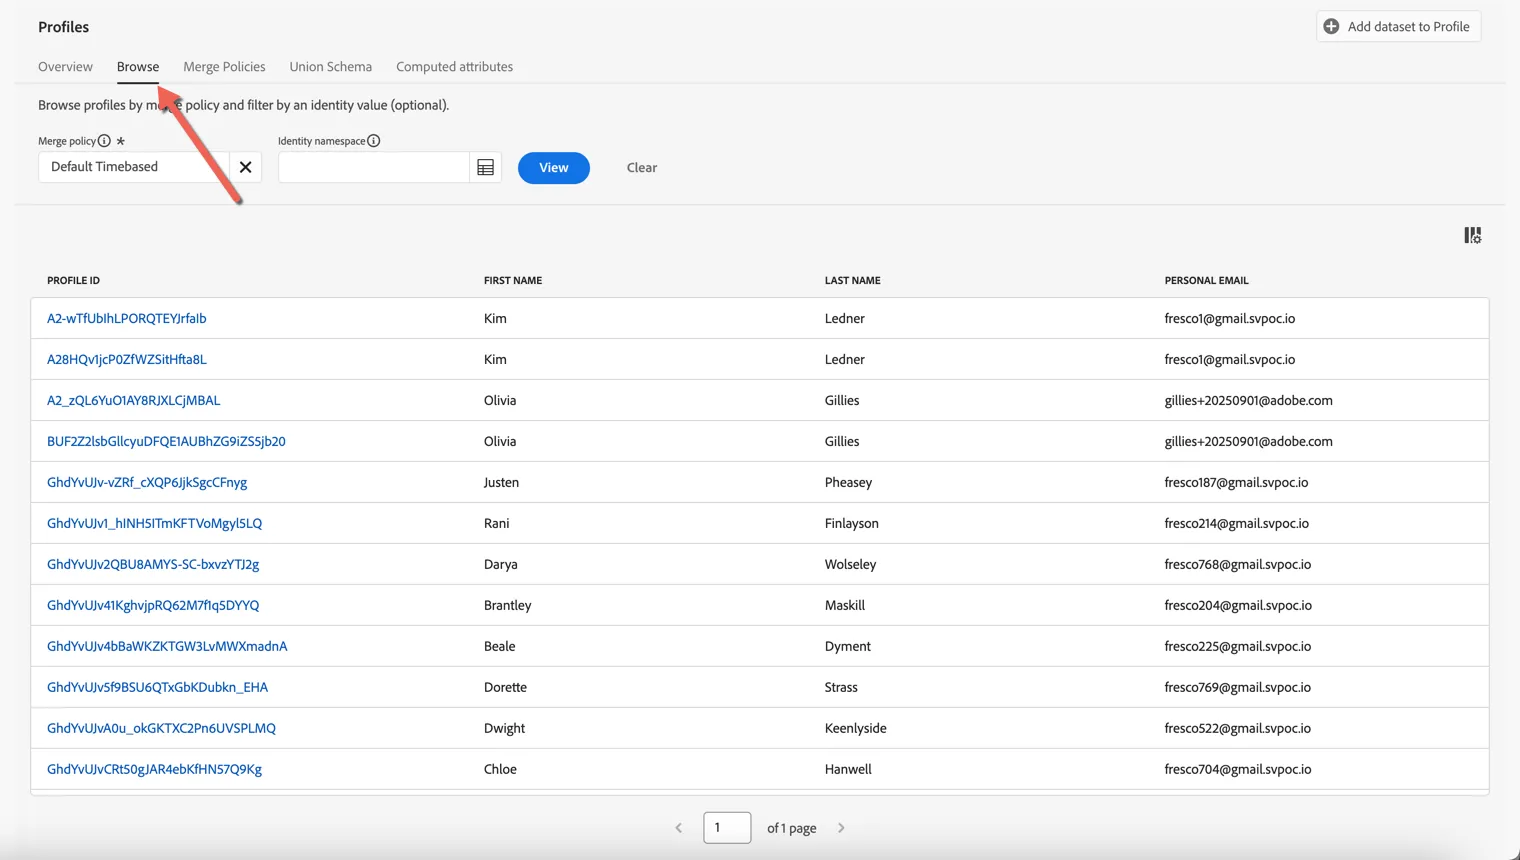This screenshot has width=1520, height=860.
Task: Select the Browse tab
Action: [x=138, y=67]
